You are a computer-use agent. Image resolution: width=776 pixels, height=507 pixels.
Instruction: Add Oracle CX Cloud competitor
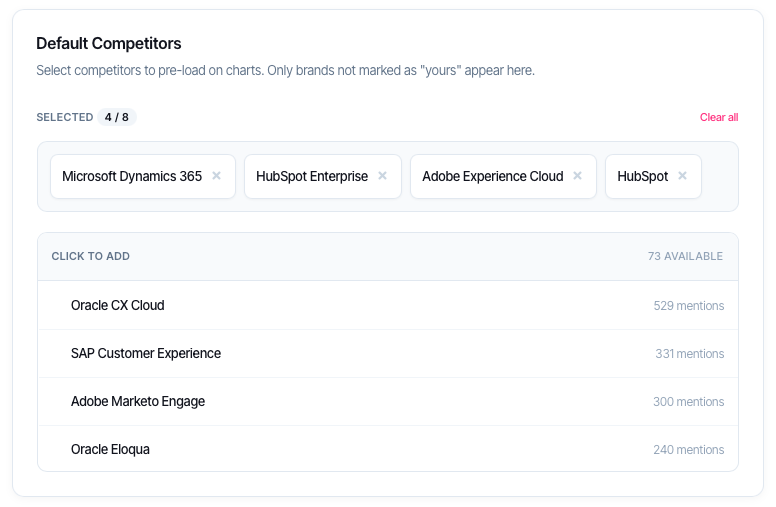pyautogui.click(x=118, y=305)
